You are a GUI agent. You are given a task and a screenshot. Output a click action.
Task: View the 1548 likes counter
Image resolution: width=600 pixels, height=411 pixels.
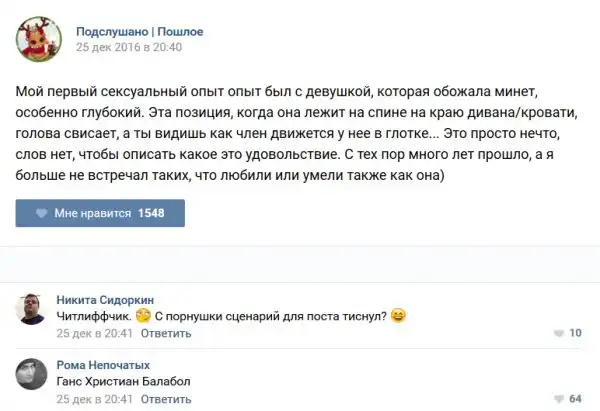click(151, 213)
